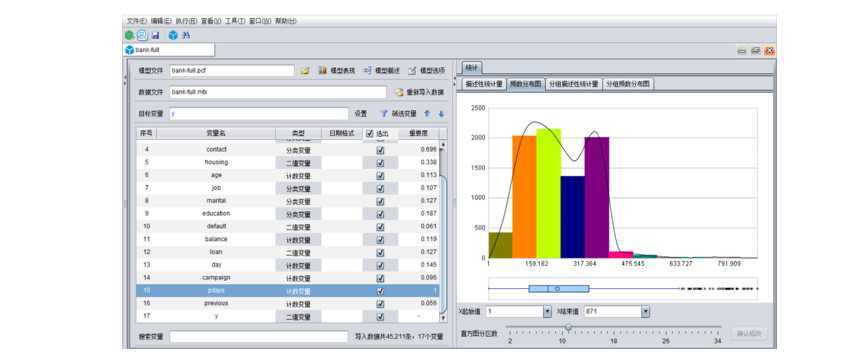Image resolution: width=862 pixels, height=364 pixels.
Task: Click the 直方图分区数 histogram bins slider handle
Action: coord(568,328)
